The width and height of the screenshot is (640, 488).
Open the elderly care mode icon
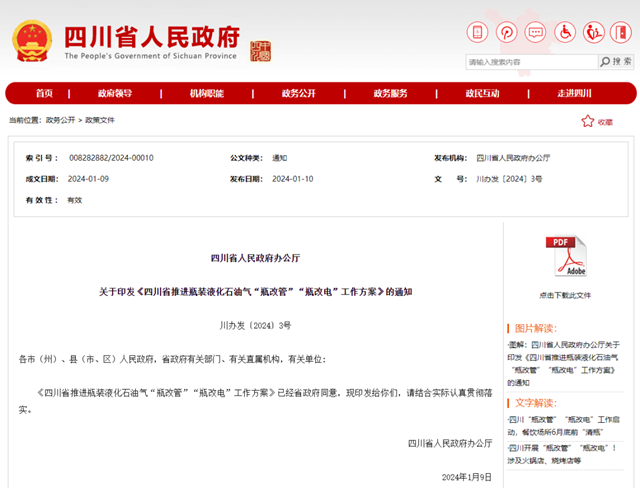point(593,32)
